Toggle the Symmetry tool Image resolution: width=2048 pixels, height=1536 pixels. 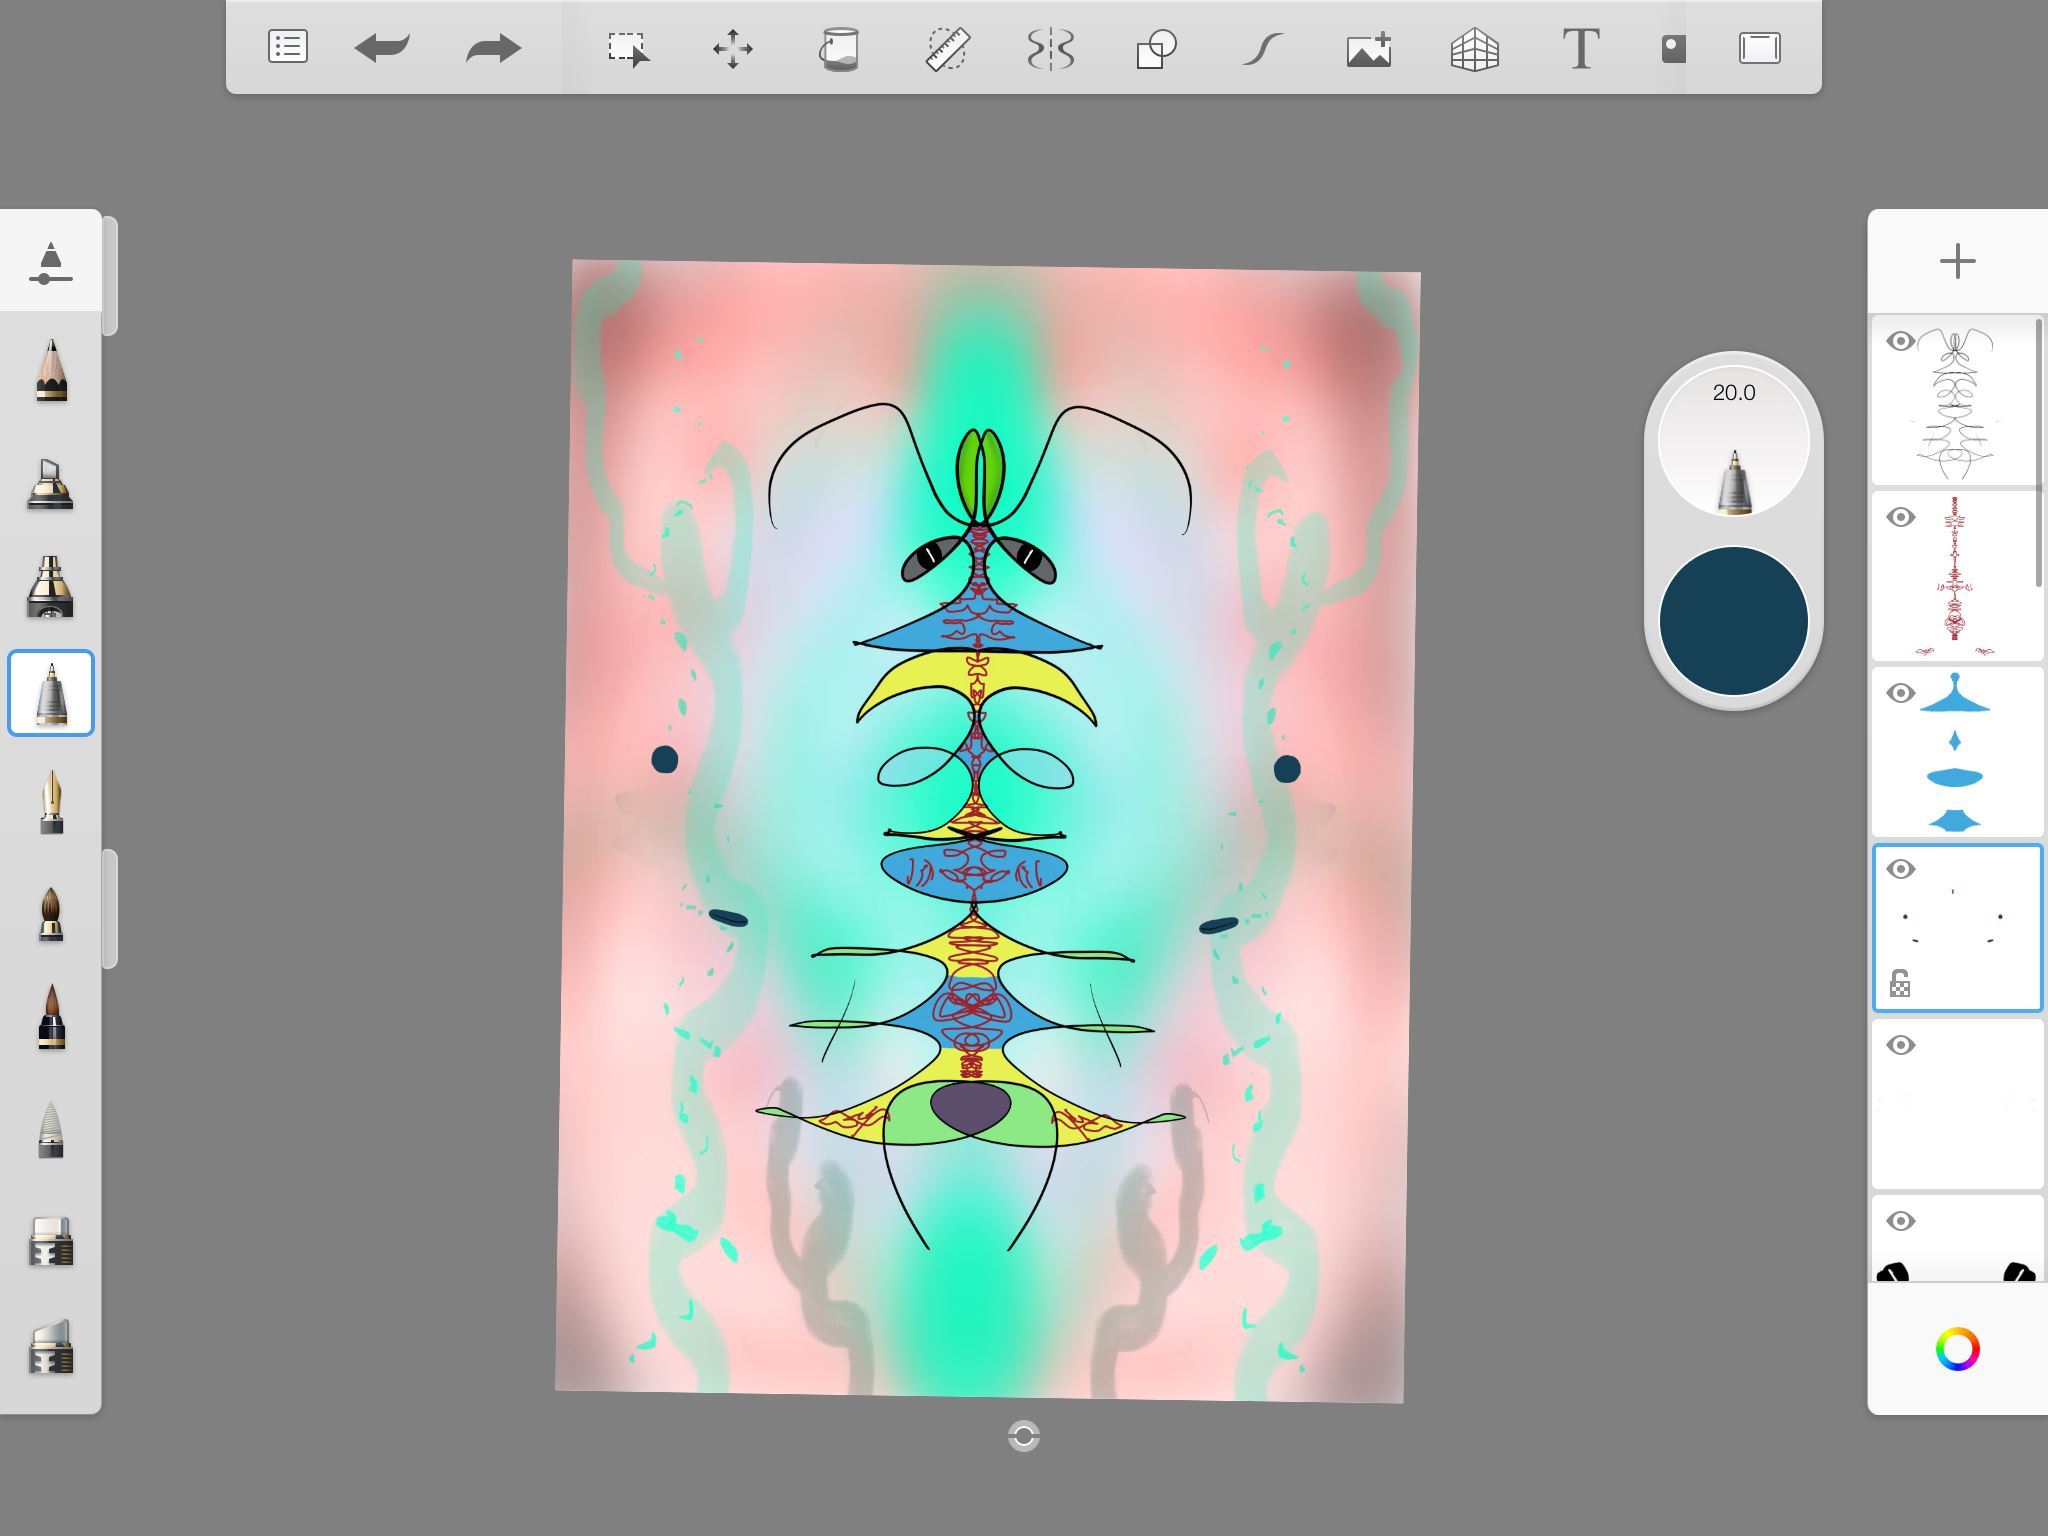[1050, 48]
